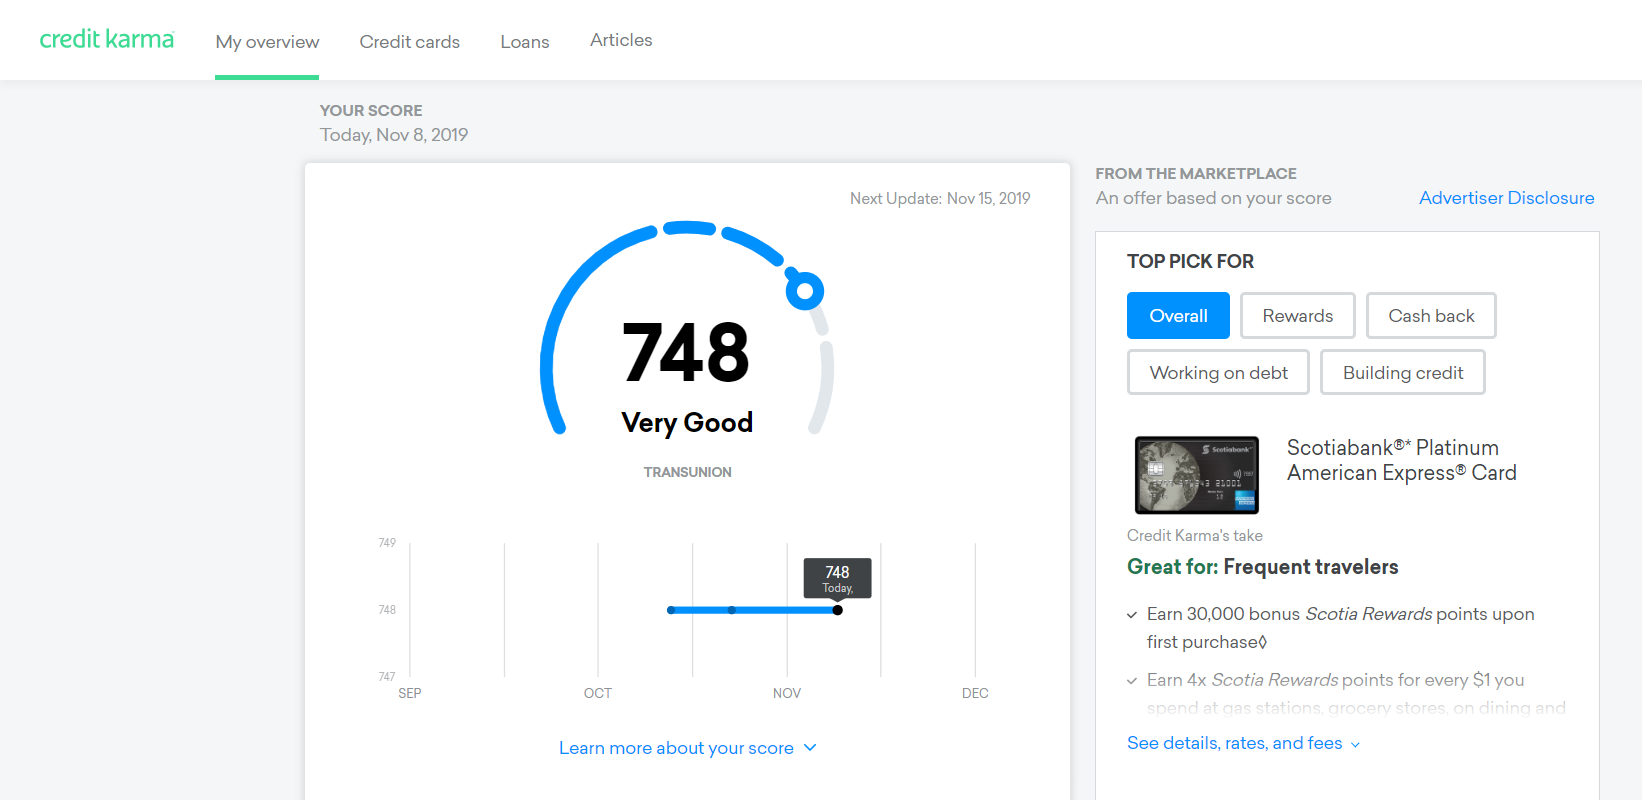Viewport: 1642px width, 800px height.
Task: Click the DEC label on chart axis
Action: (x=975, y=693)
